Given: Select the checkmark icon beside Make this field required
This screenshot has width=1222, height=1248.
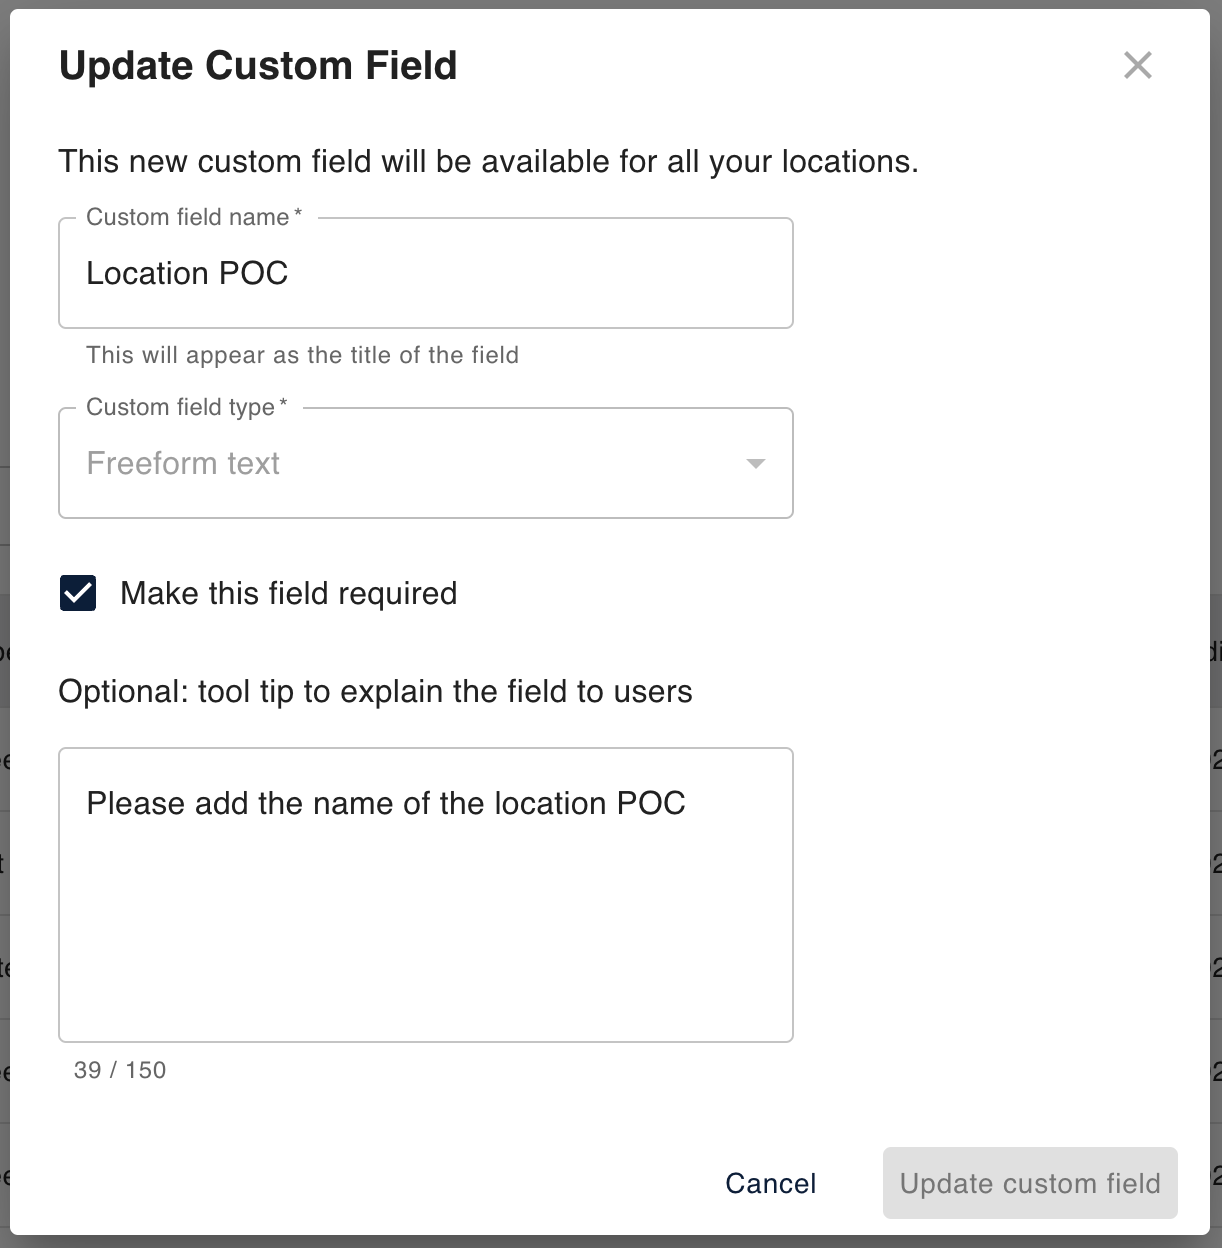Looking at the screenshot, I should (77, 593).
